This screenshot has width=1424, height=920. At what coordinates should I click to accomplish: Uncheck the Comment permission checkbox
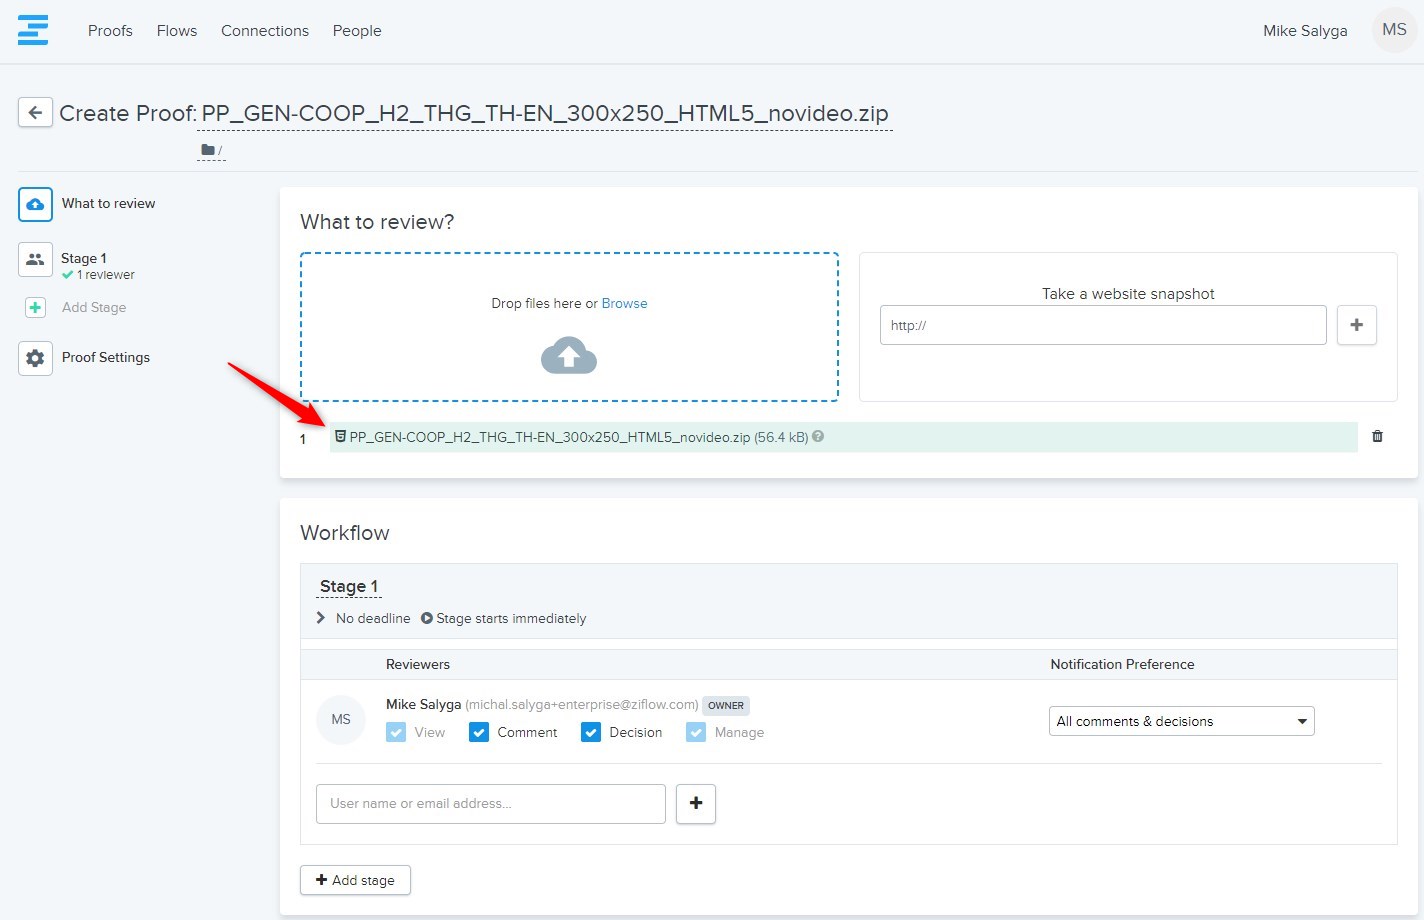479,732
